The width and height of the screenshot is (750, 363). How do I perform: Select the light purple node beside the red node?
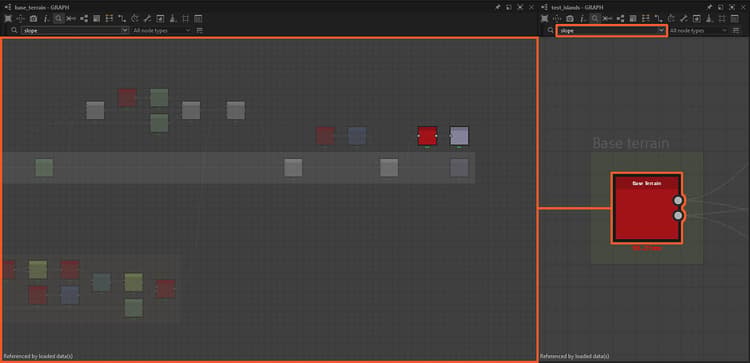tap(459, 136)
